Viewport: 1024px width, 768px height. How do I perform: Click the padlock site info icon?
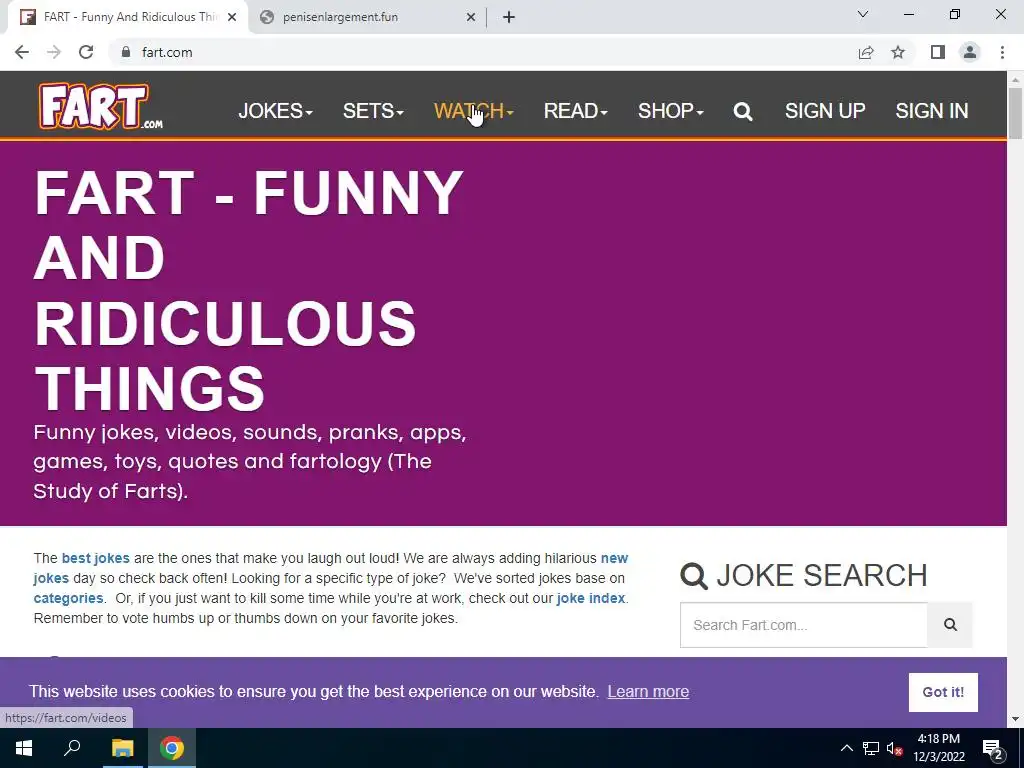tap(126, 52)
